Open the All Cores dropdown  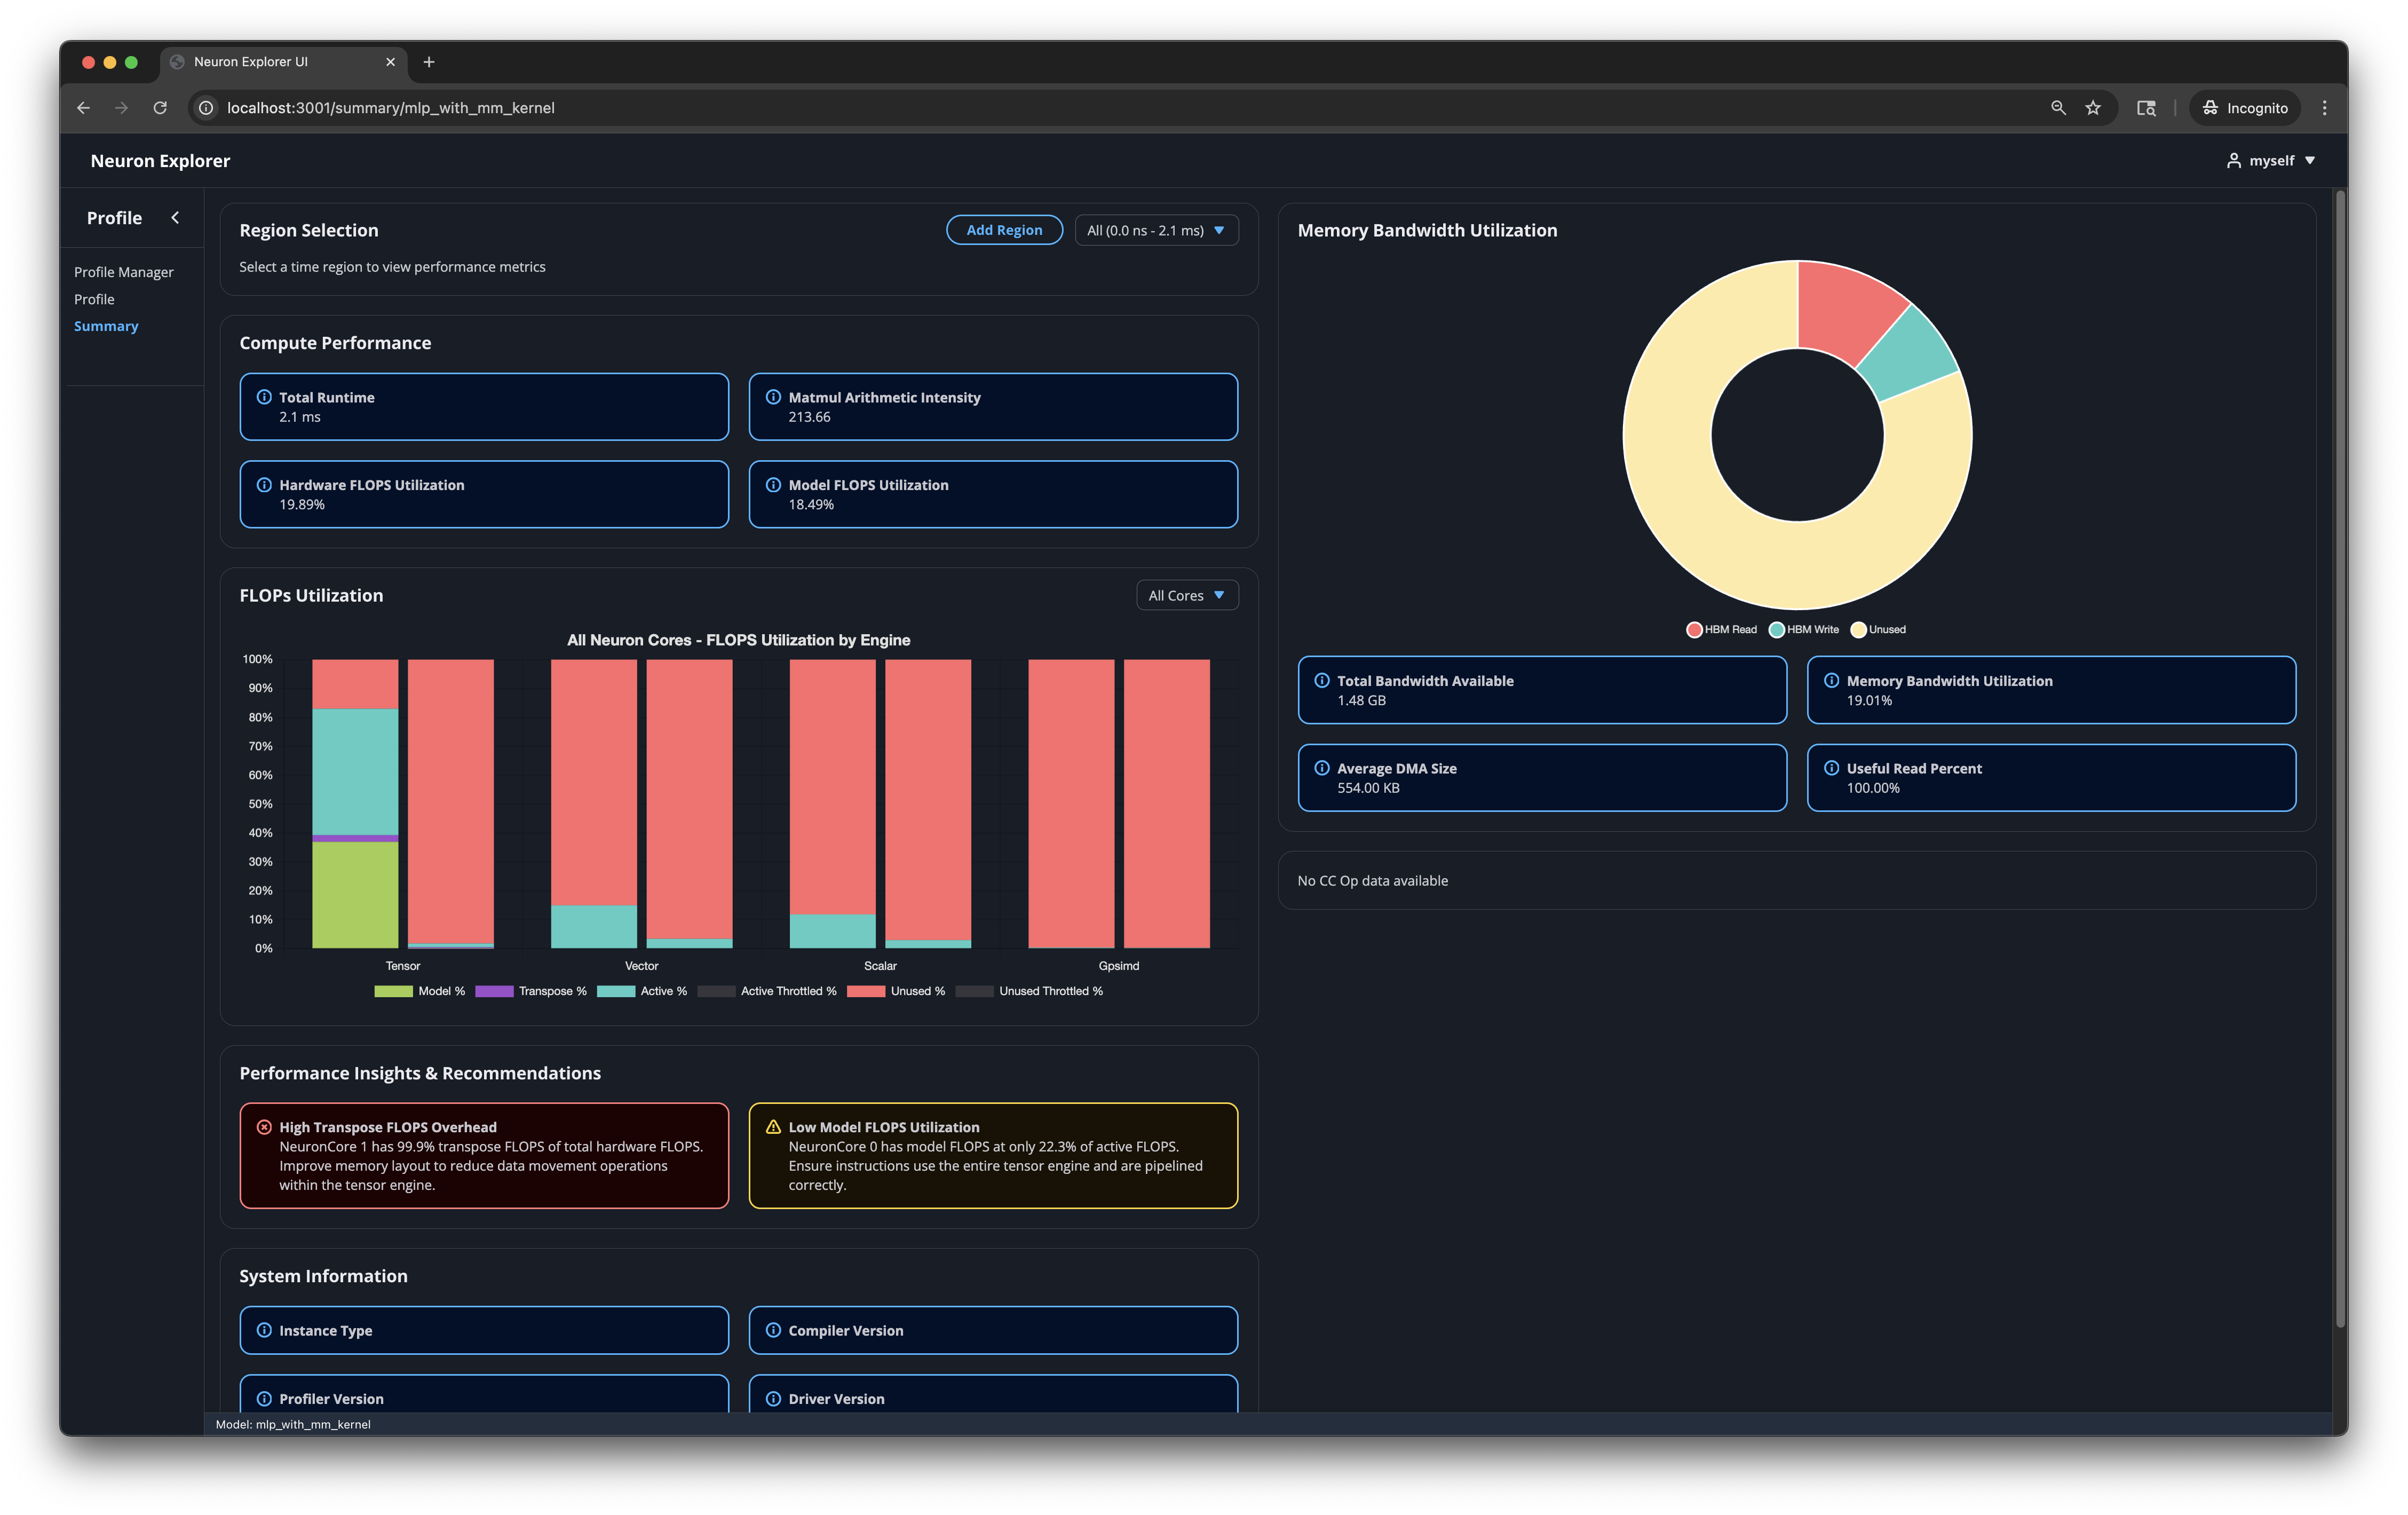pos(1186,595)
